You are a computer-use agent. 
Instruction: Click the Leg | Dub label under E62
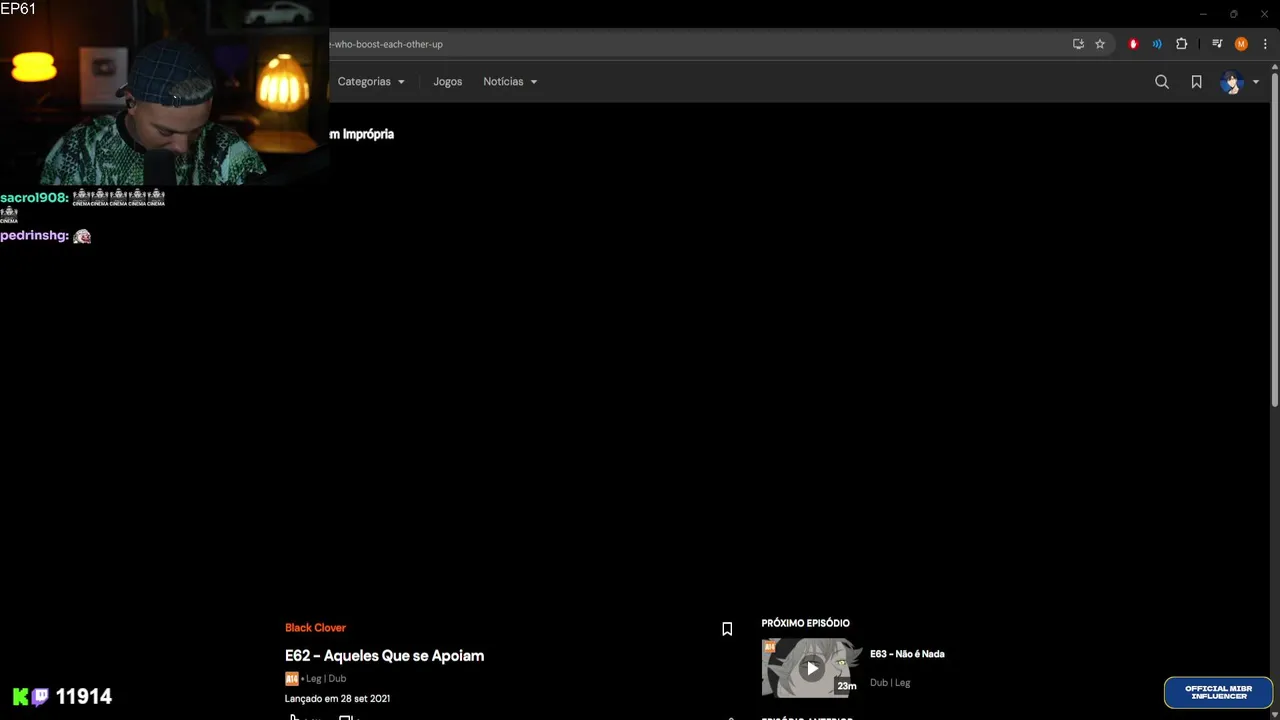(x=326, y=679)
